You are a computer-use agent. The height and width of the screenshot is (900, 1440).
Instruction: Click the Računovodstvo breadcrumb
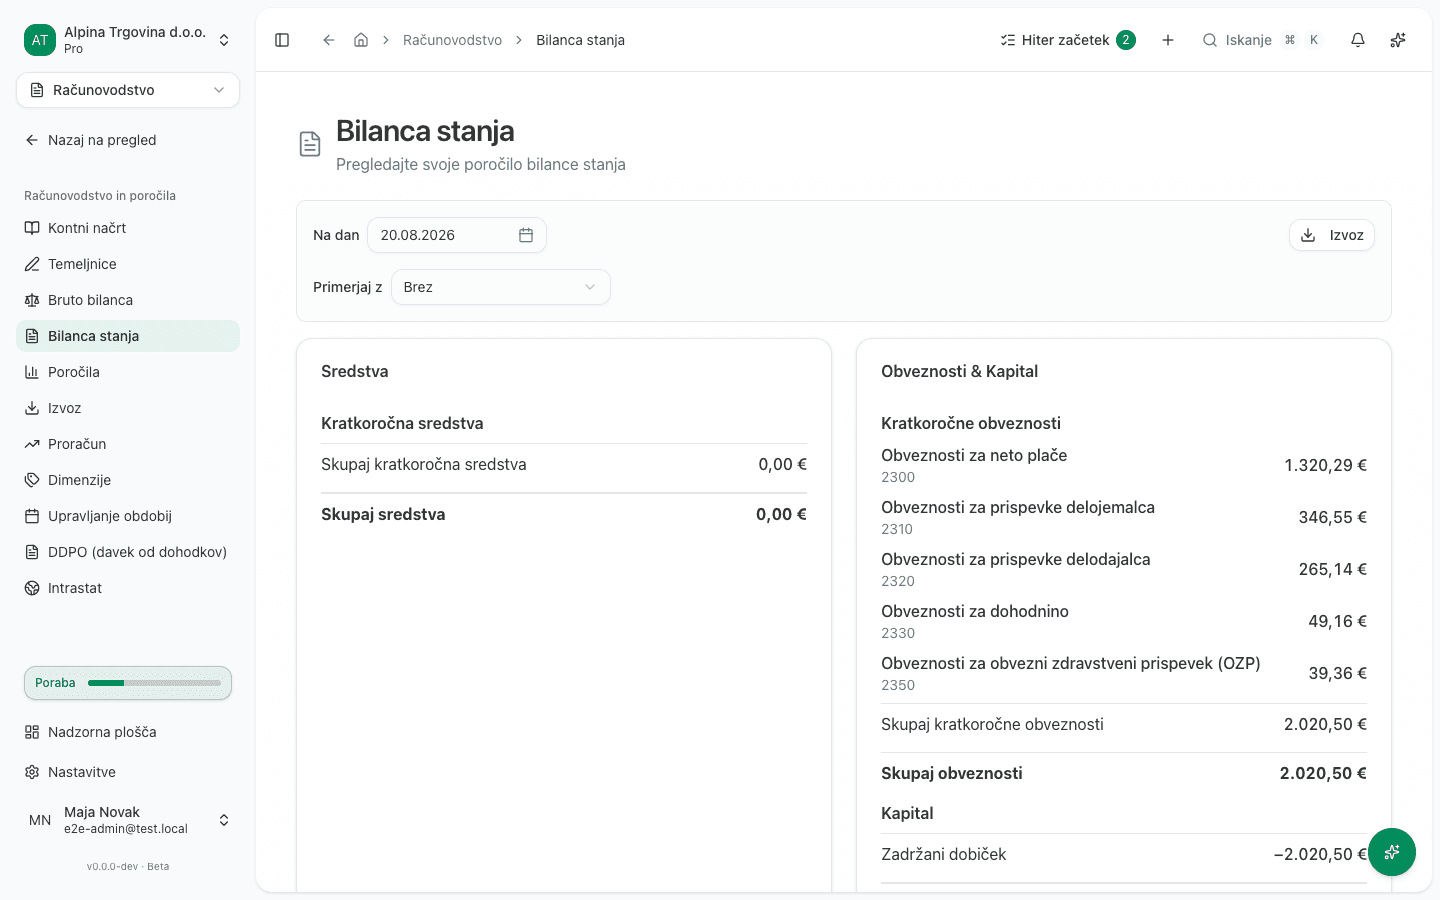[x=452, y=40]
